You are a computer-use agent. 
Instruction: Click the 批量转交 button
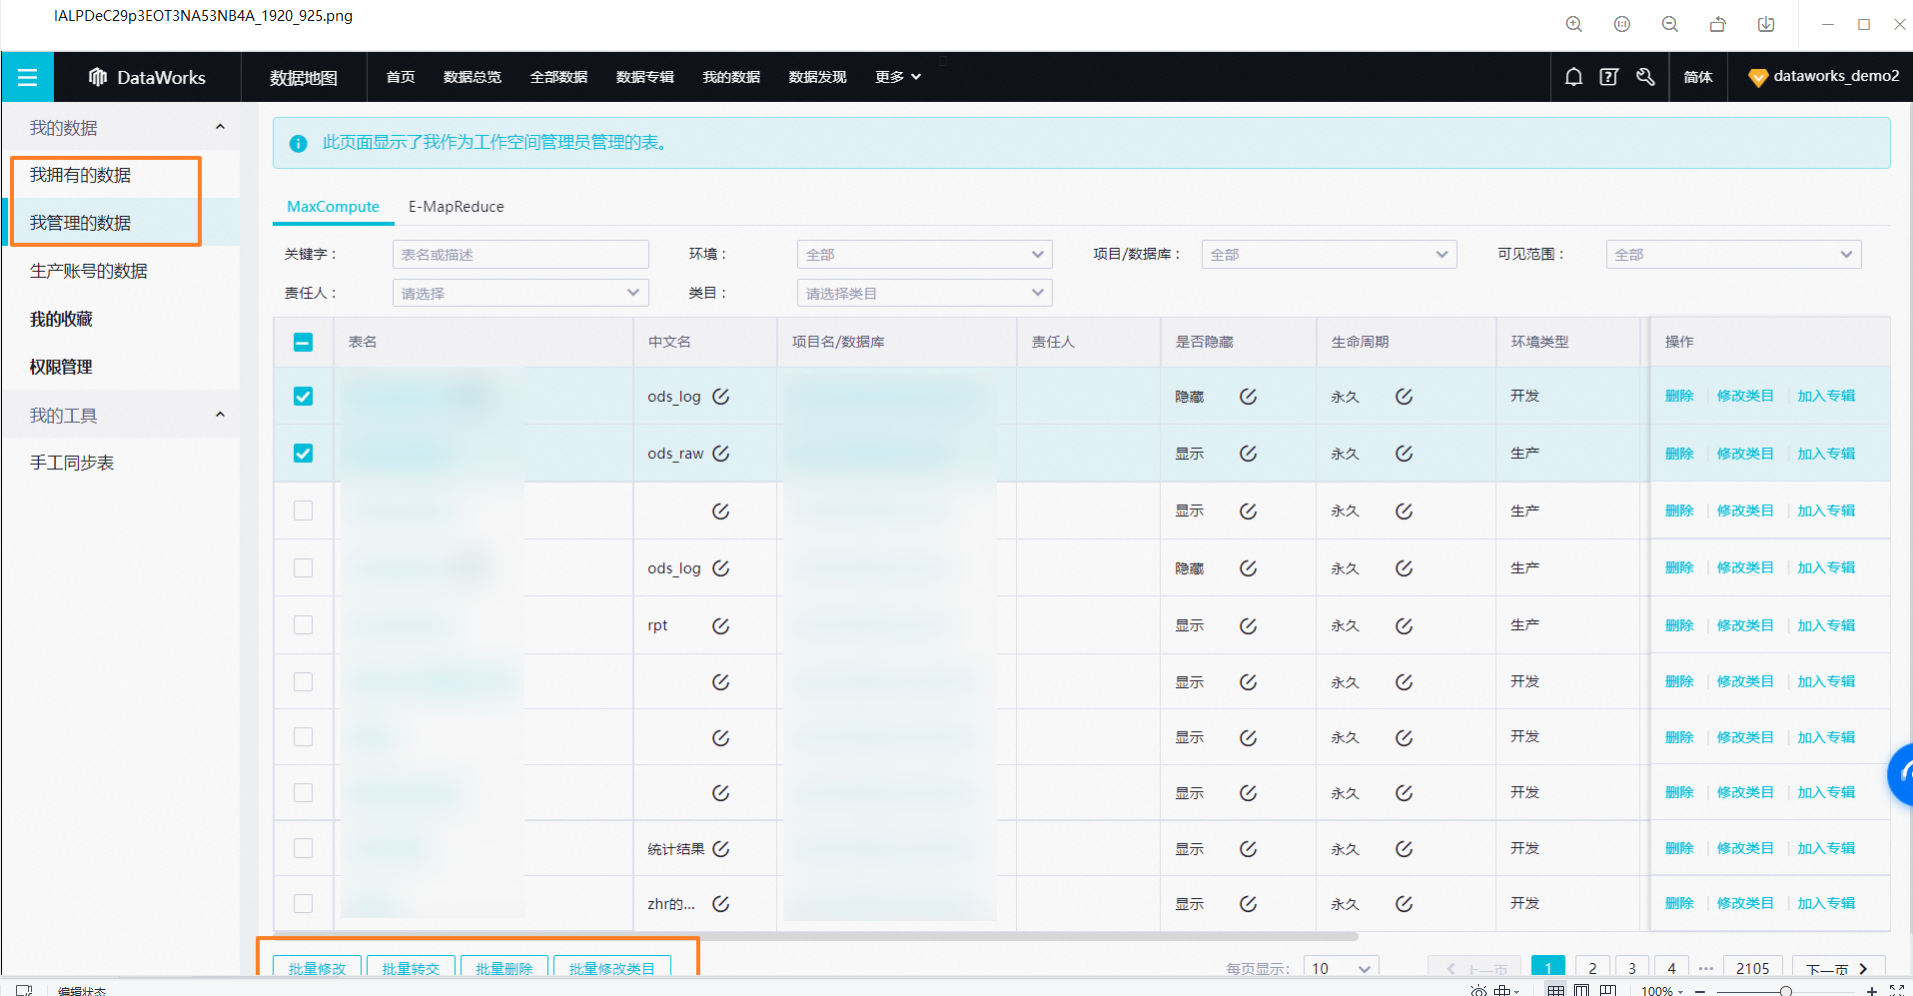click(x=411, y=968)
